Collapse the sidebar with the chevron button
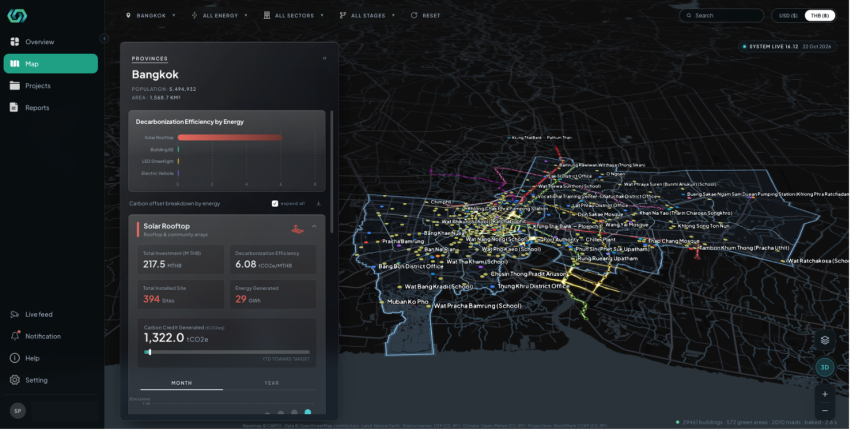The height and width of the screenshot is (430, 850). point(104,38)
